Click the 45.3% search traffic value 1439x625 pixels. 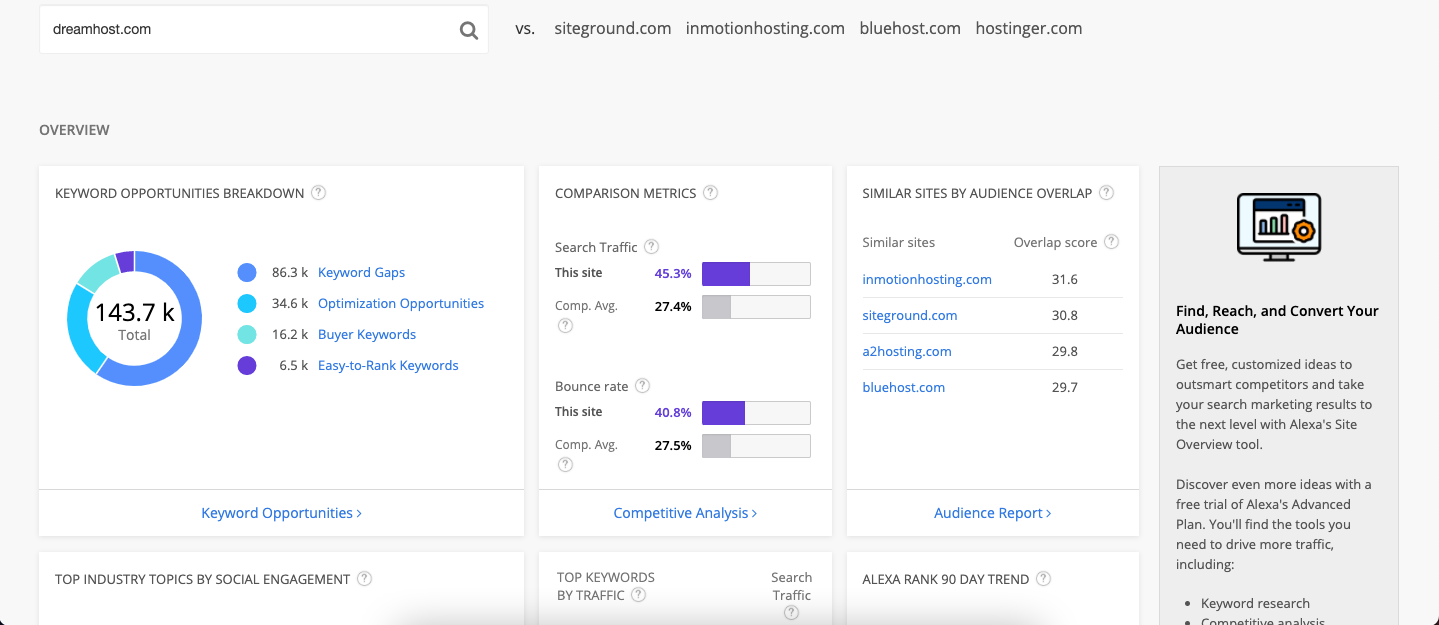[673, 273]
